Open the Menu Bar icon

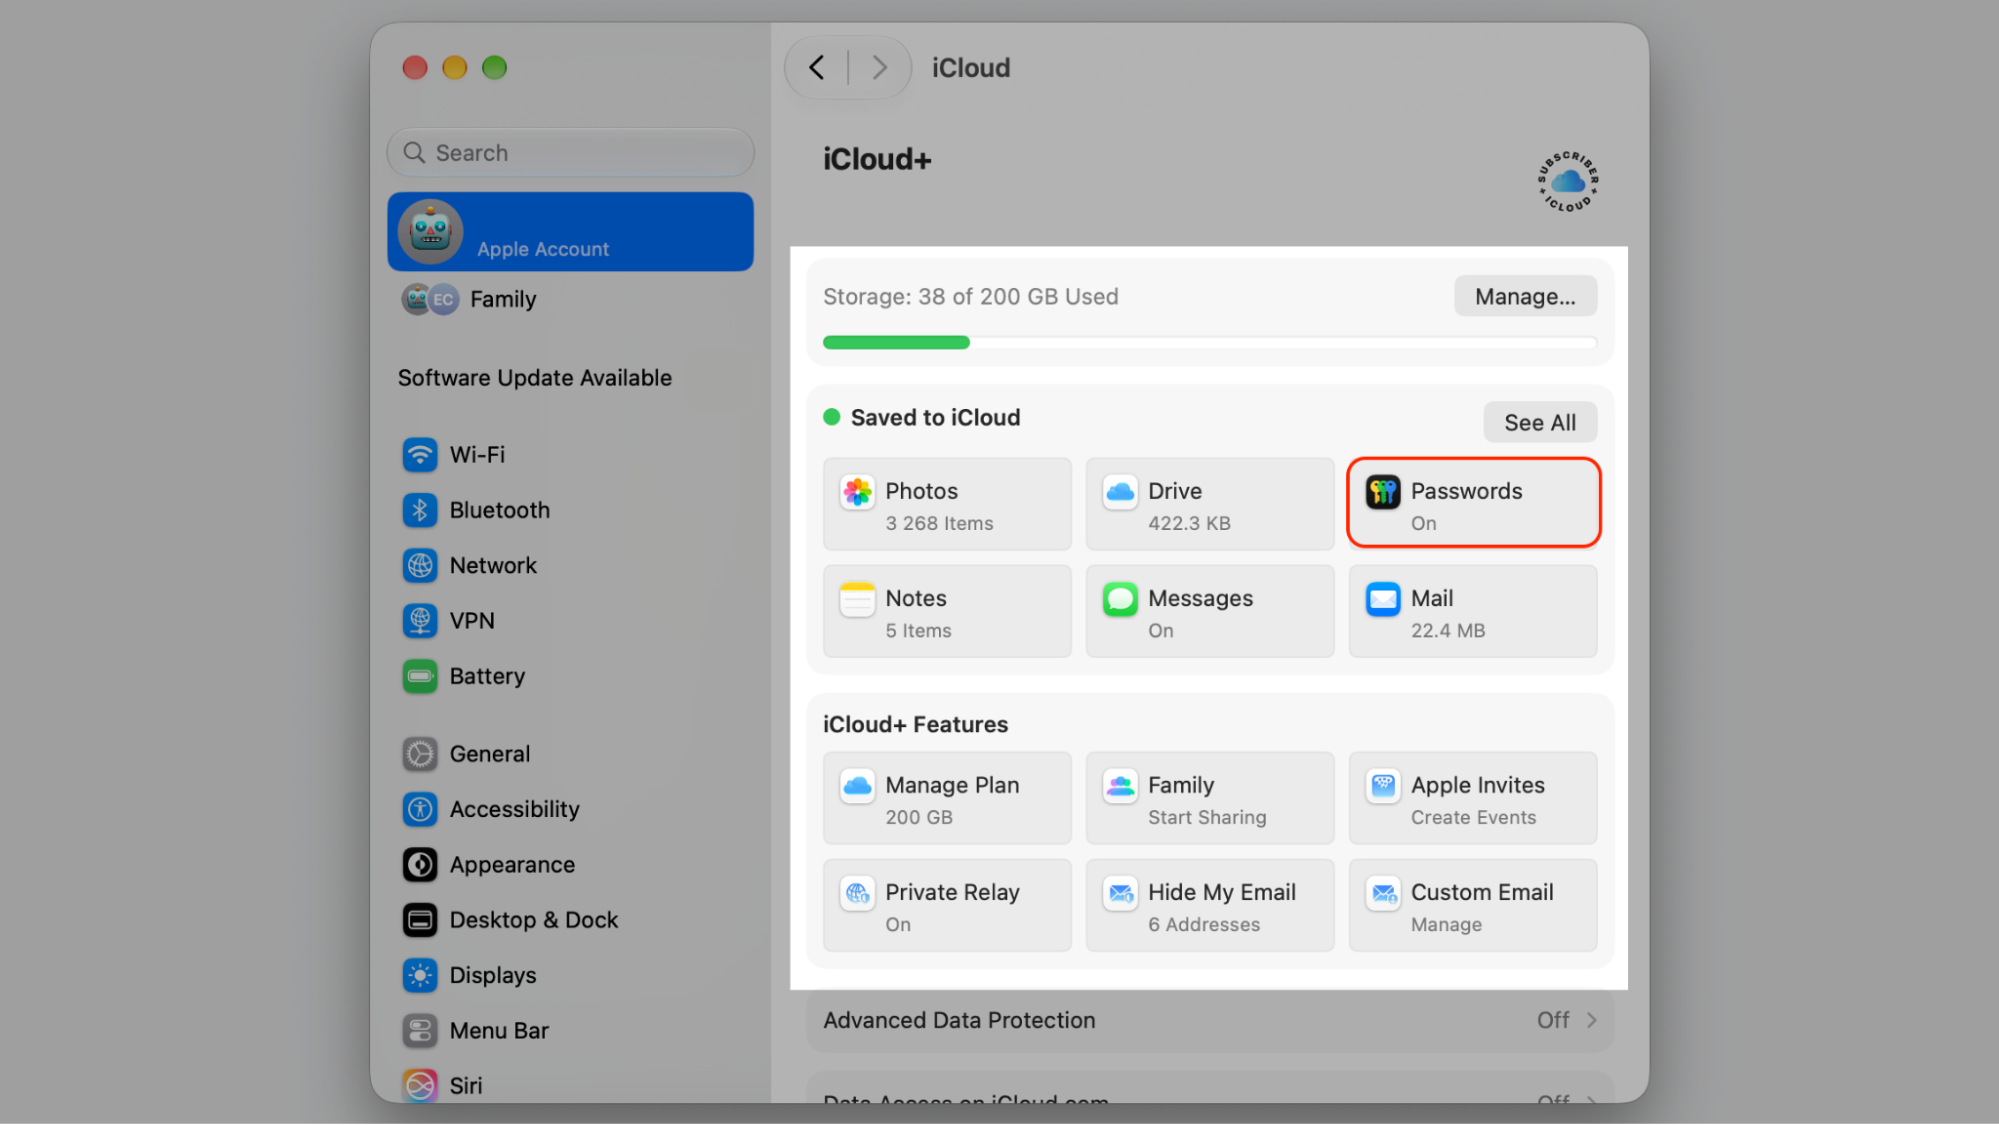click(x=420, y=1031)
